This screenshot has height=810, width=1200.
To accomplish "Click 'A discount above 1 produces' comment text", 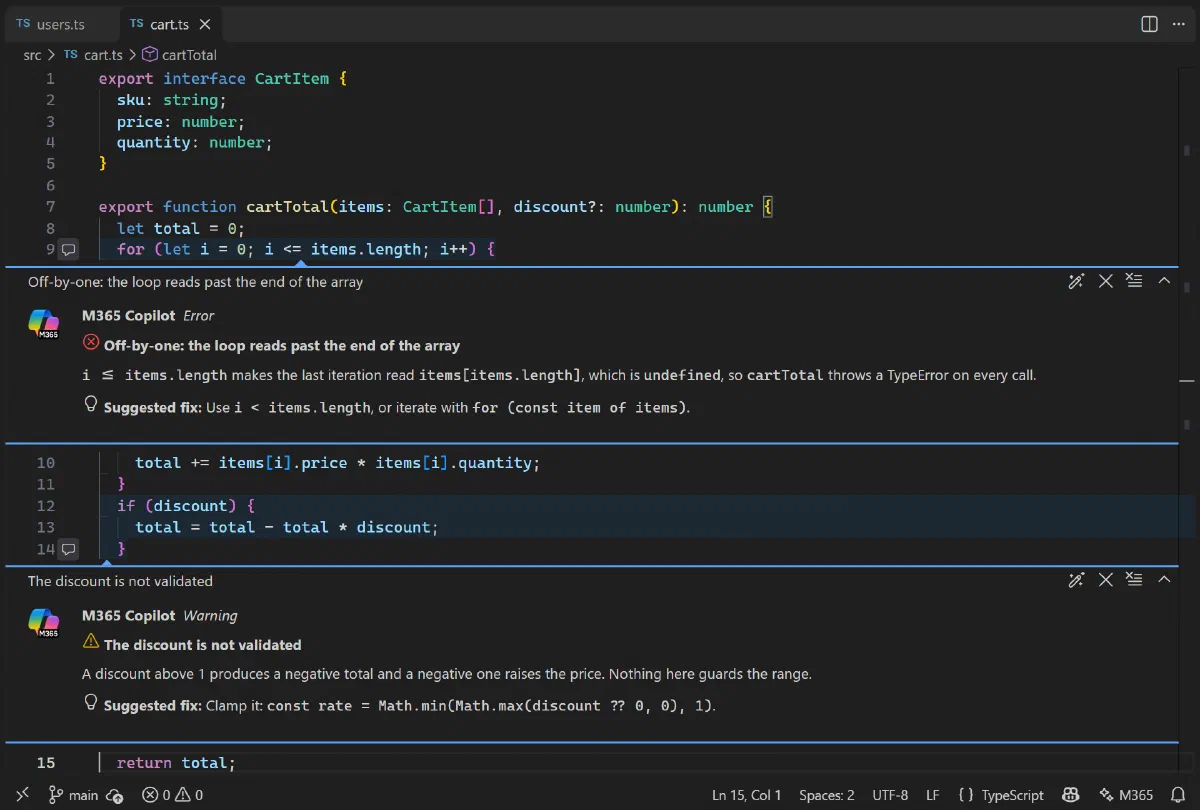I will [447, 674].
